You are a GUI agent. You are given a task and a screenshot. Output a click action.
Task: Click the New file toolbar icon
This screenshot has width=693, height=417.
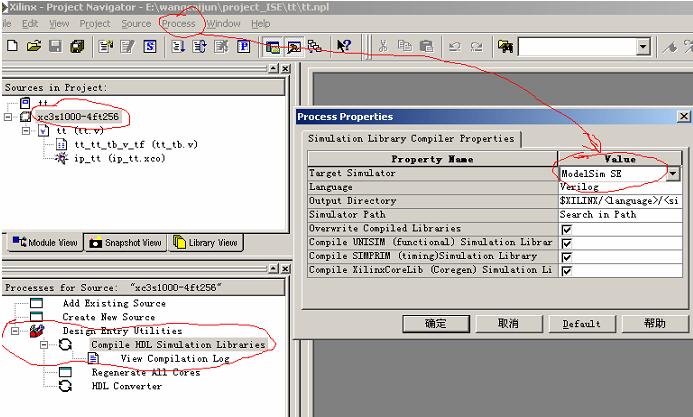(12, 45)
